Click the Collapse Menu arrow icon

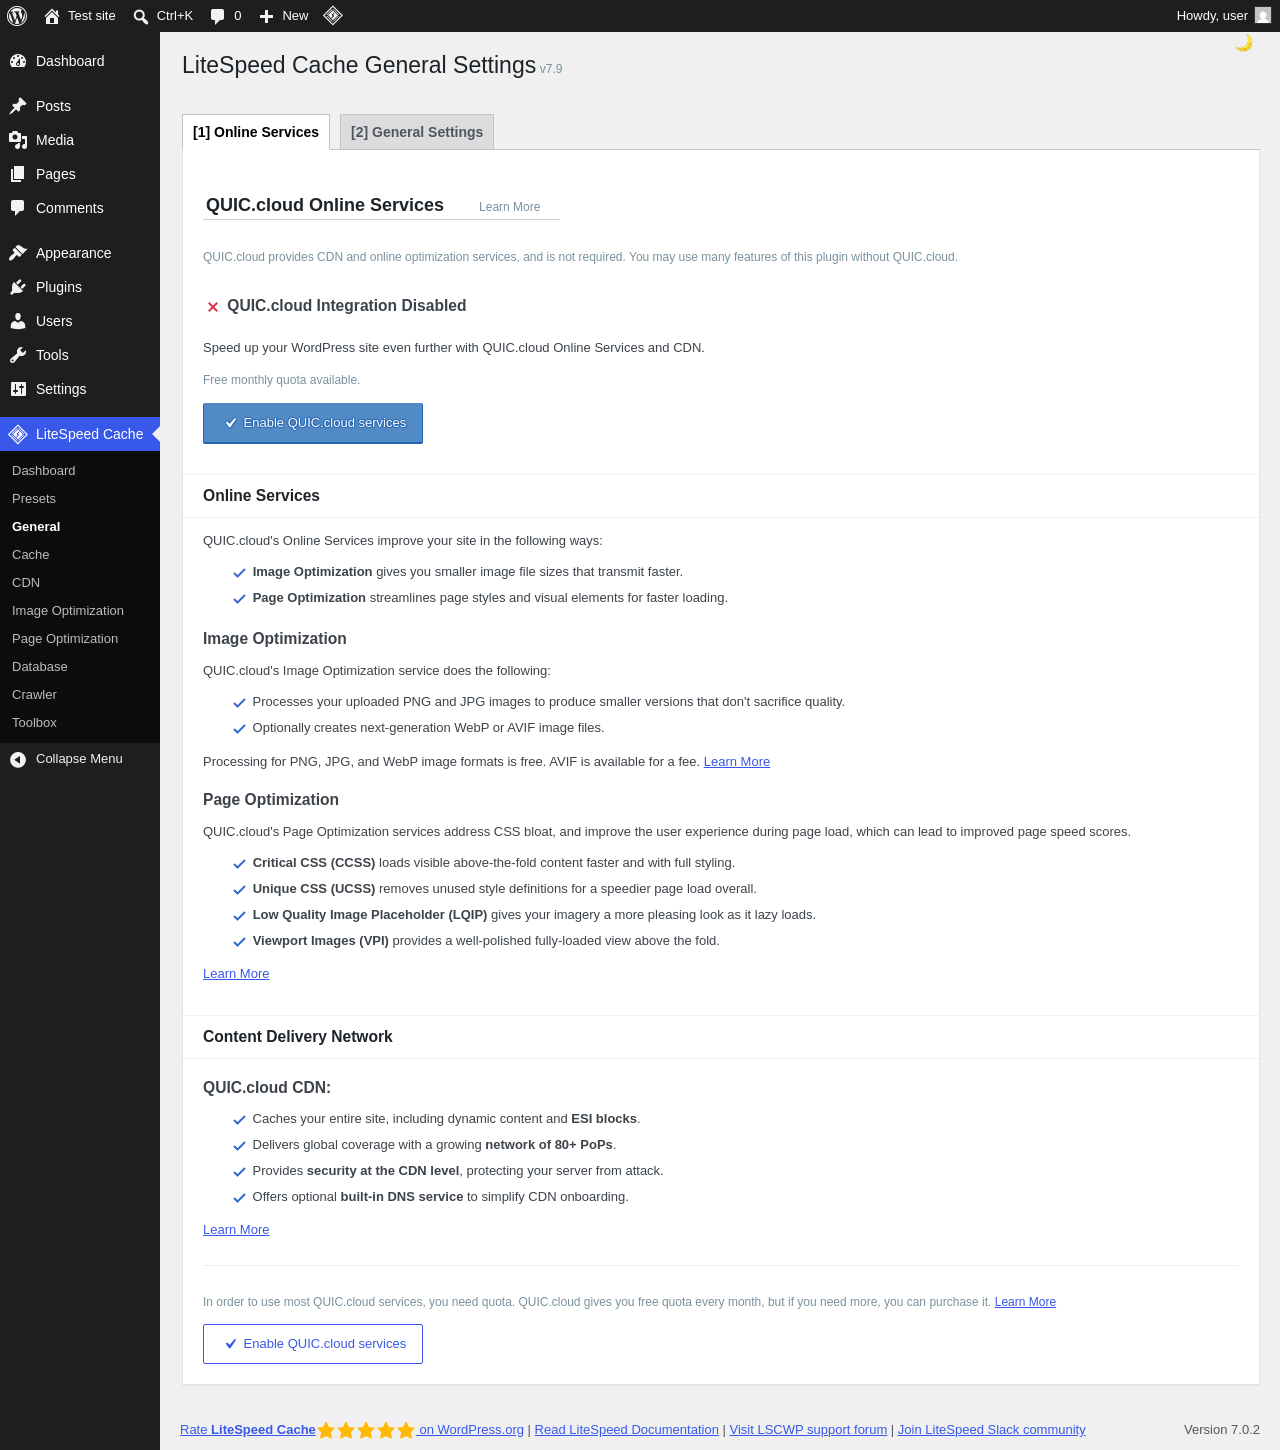18,760
